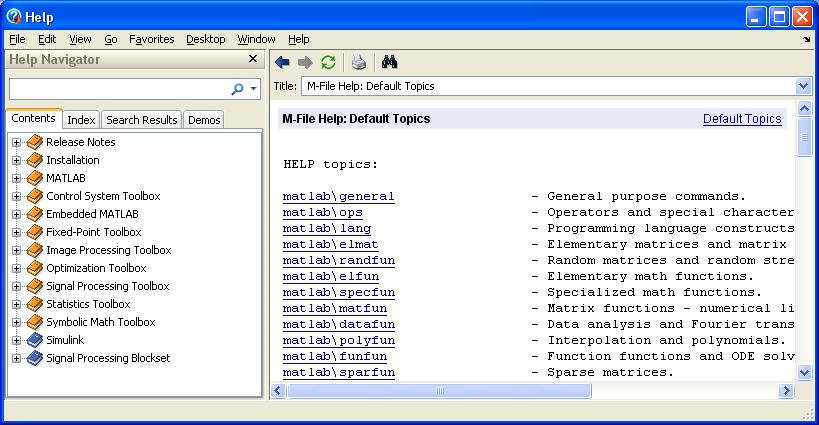The height and width of the screenshot is (425, 819).
Task: Open the Go menu
Action: [111, 39]
